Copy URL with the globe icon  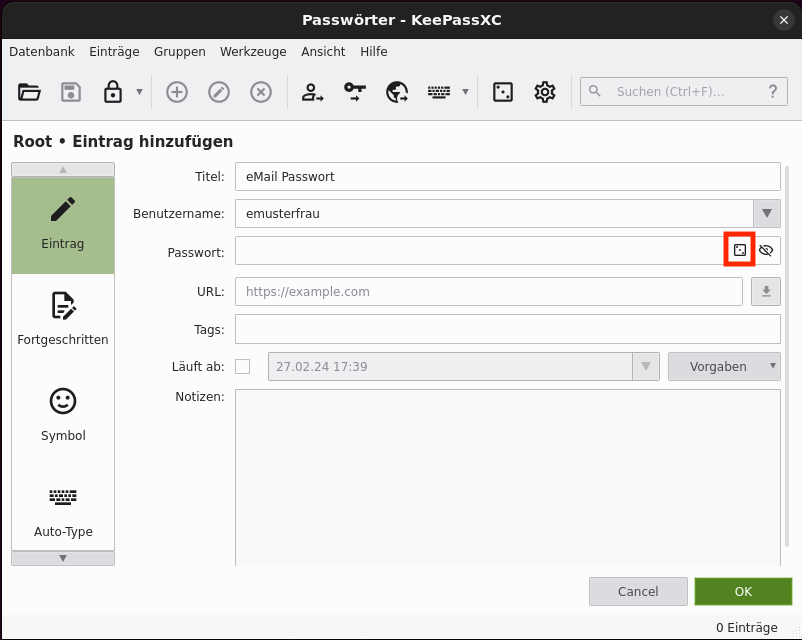coord(397,92)
